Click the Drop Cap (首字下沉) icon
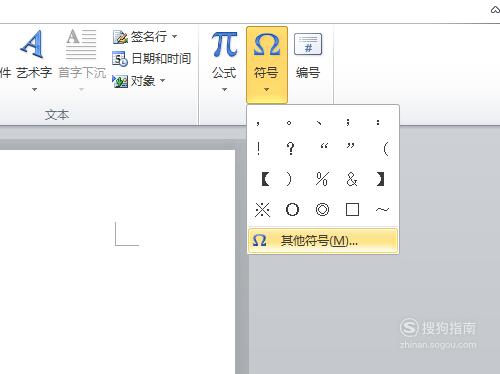Viewport: 500px width, 374px height. point(81,44)
